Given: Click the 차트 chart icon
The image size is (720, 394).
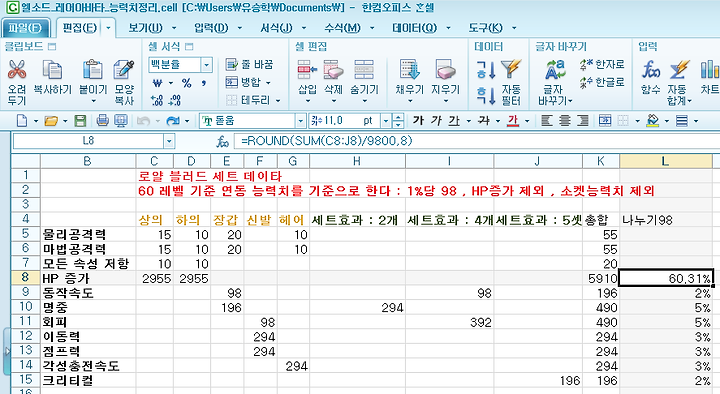Looking at the screenshot, I should [x=710, y=70].
